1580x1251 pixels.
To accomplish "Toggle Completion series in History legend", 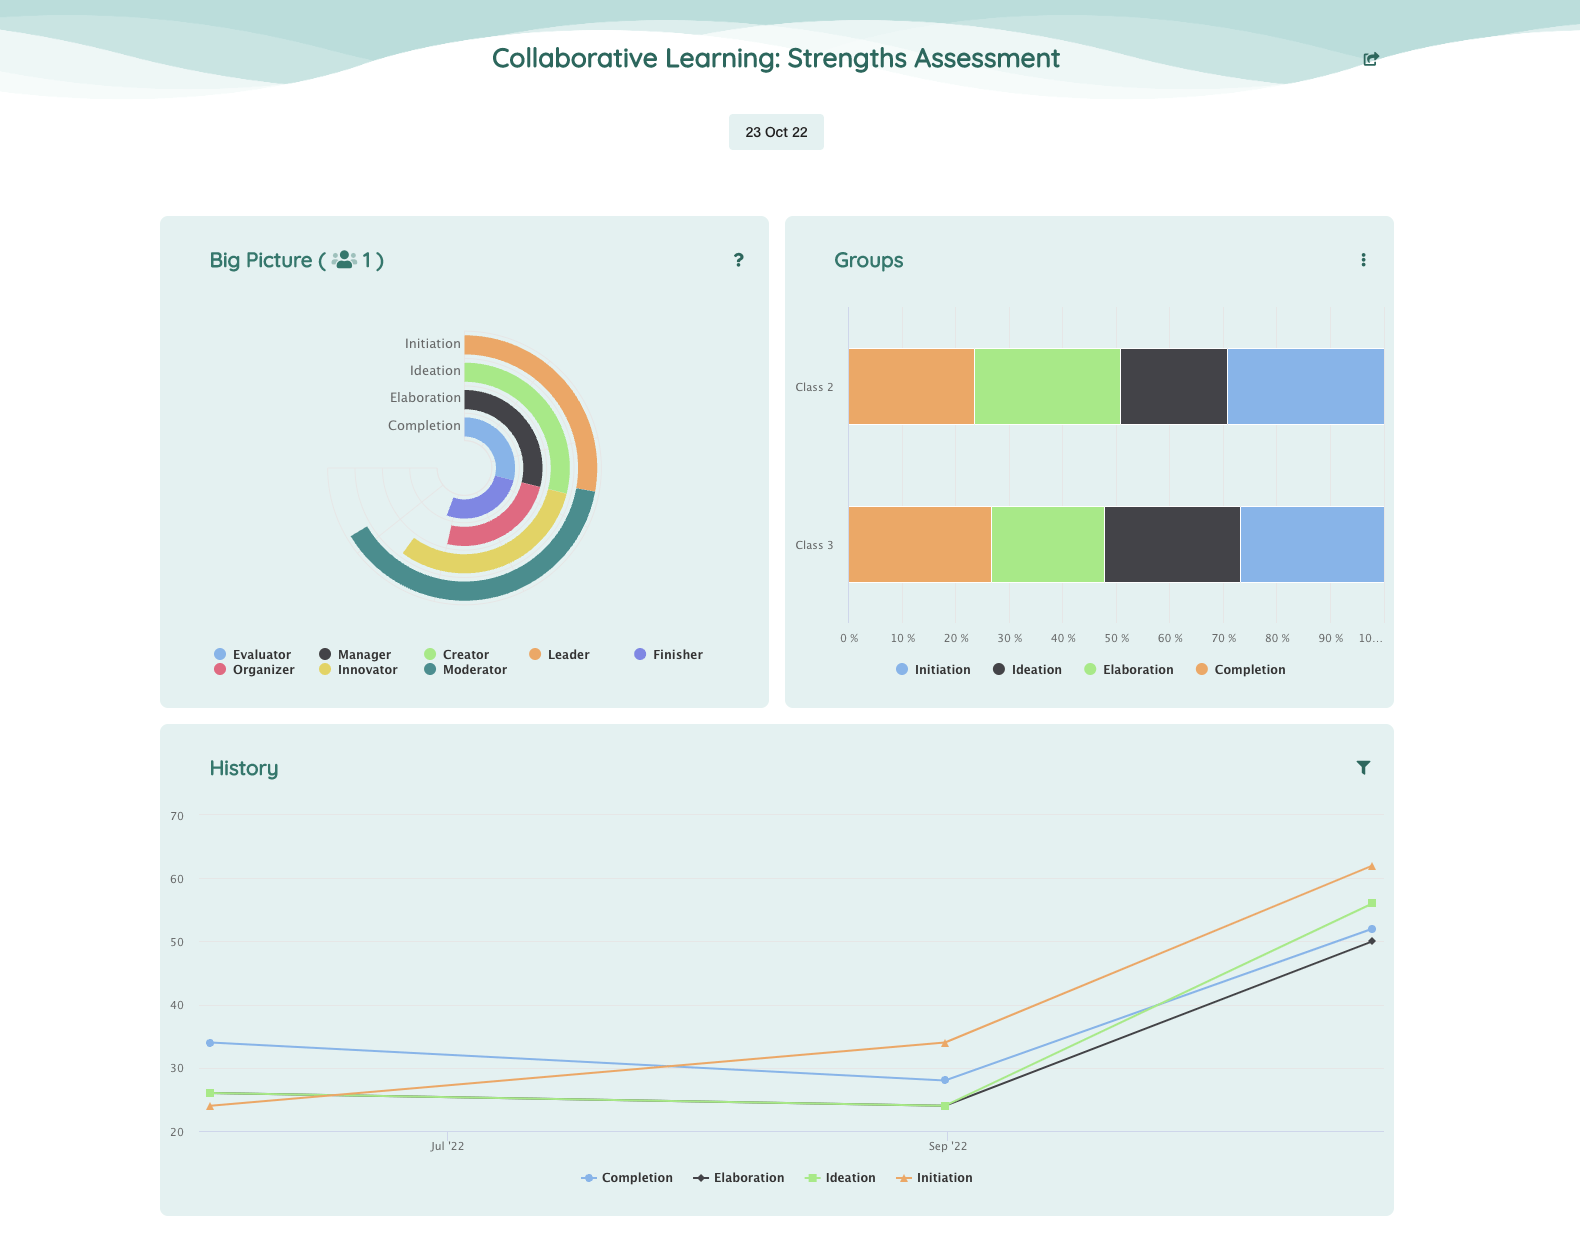I will pos(627,1177).
